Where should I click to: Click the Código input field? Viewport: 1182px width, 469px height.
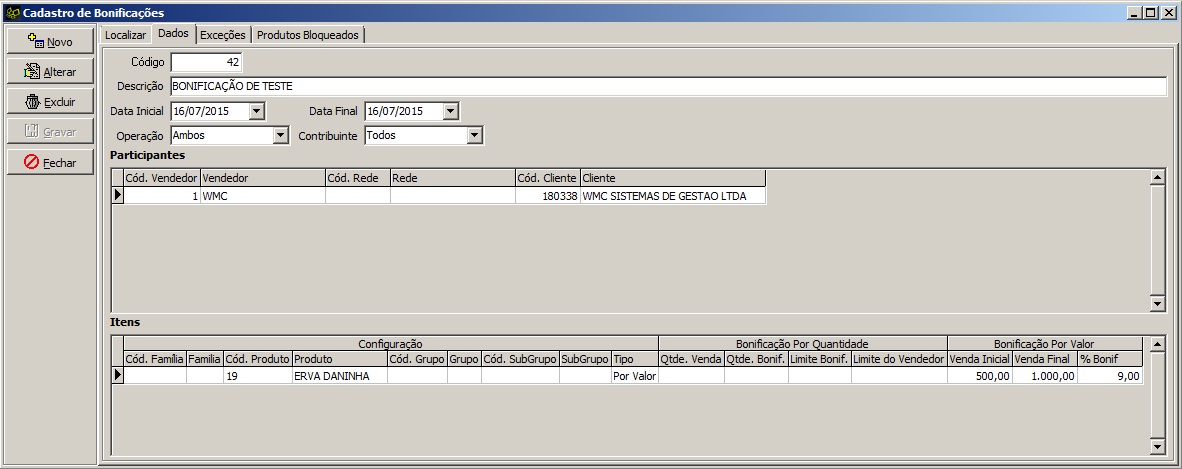click(x=206, y=62)
